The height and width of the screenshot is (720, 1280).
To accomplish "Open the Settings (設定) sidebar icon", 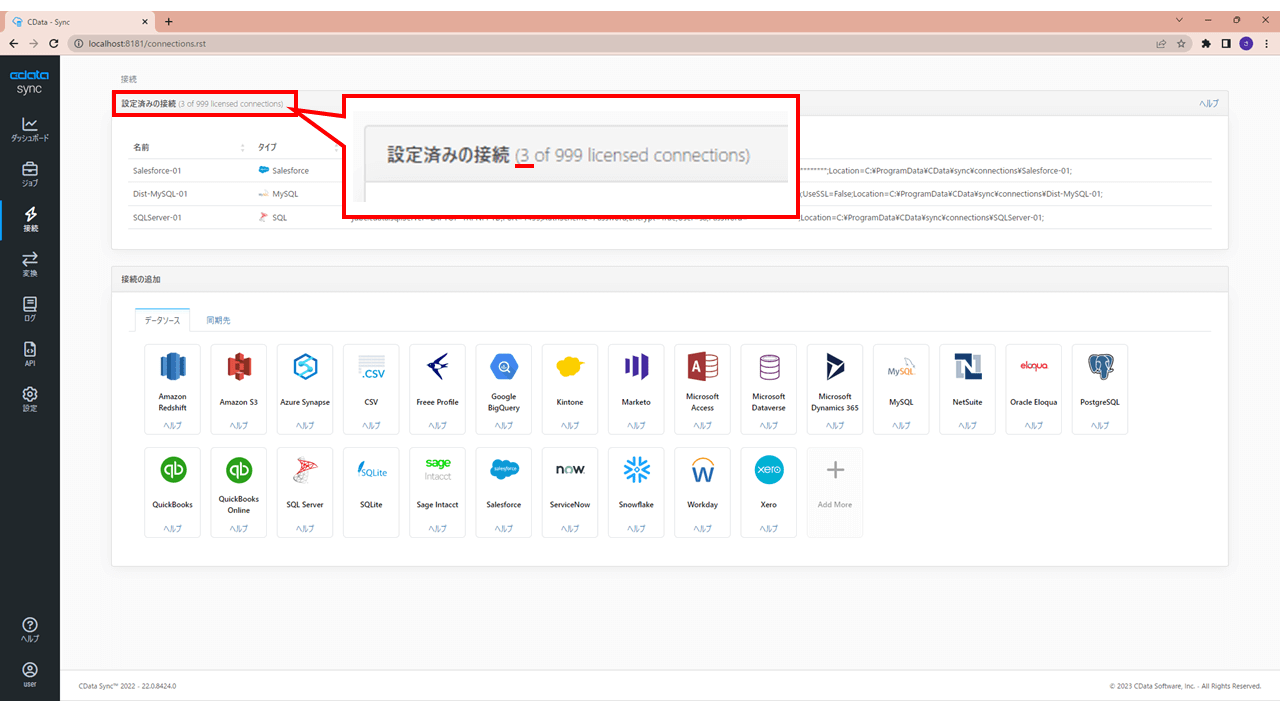I will [30, 400].
